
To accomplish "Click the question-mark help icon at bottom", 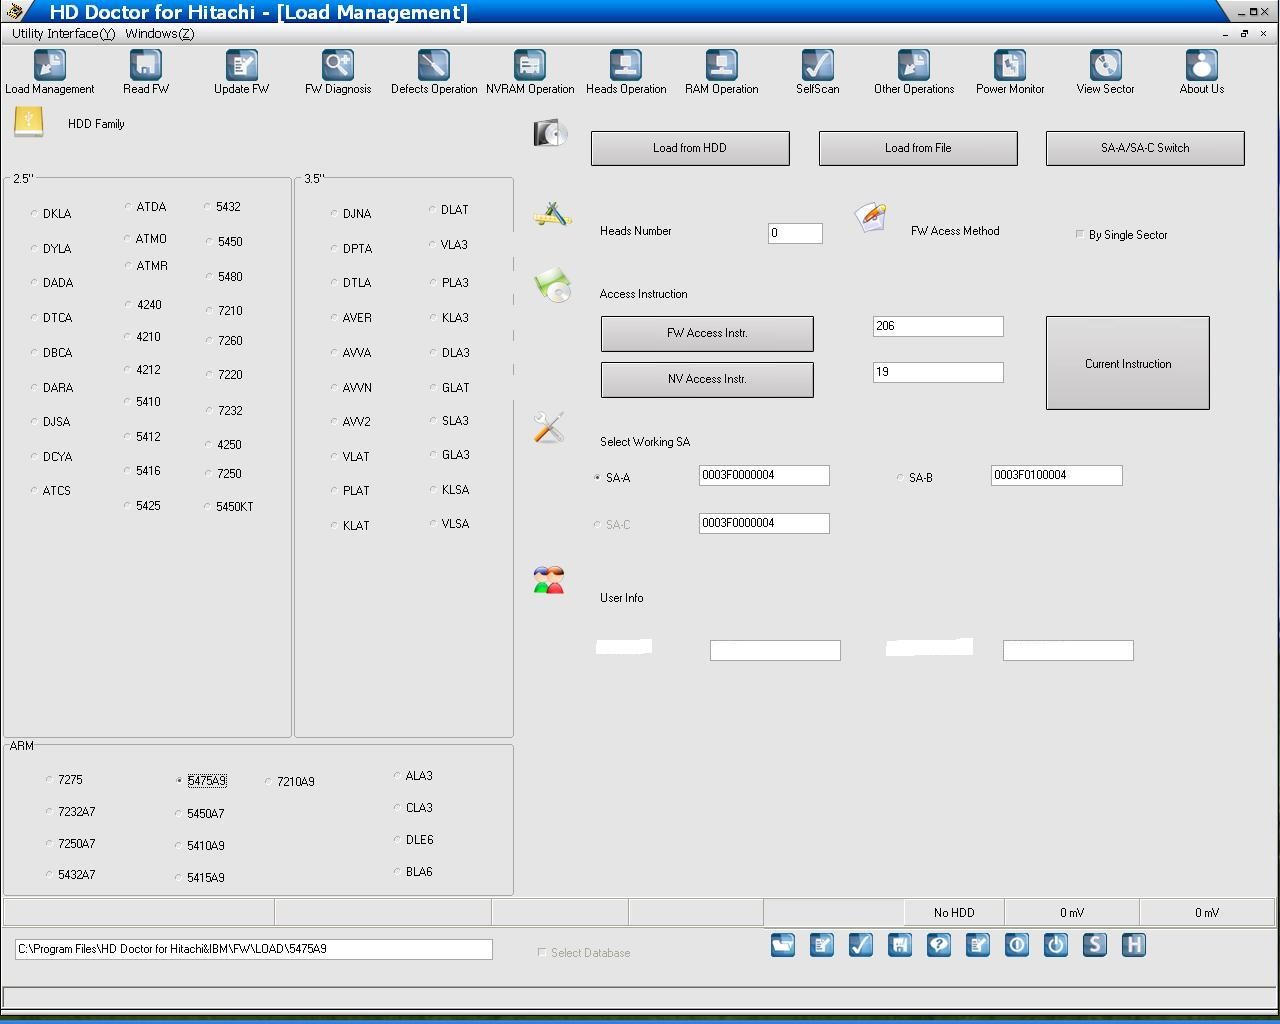I will click(939, 945).
